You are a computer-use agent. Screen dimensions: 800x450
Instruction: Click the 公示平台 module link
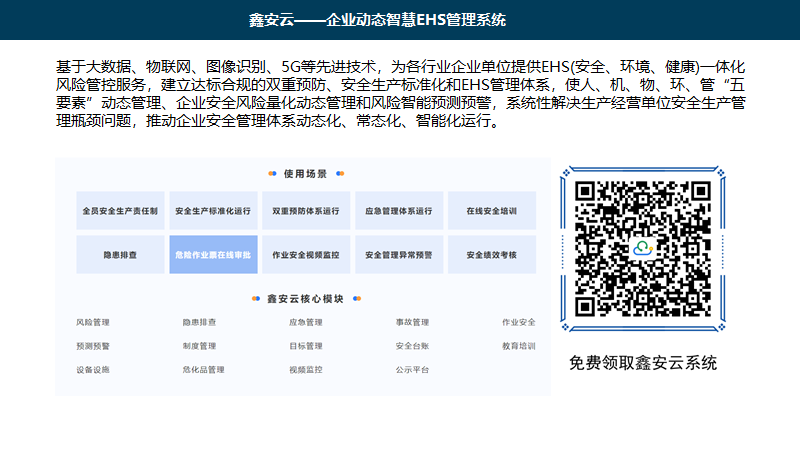click(412, 370)
